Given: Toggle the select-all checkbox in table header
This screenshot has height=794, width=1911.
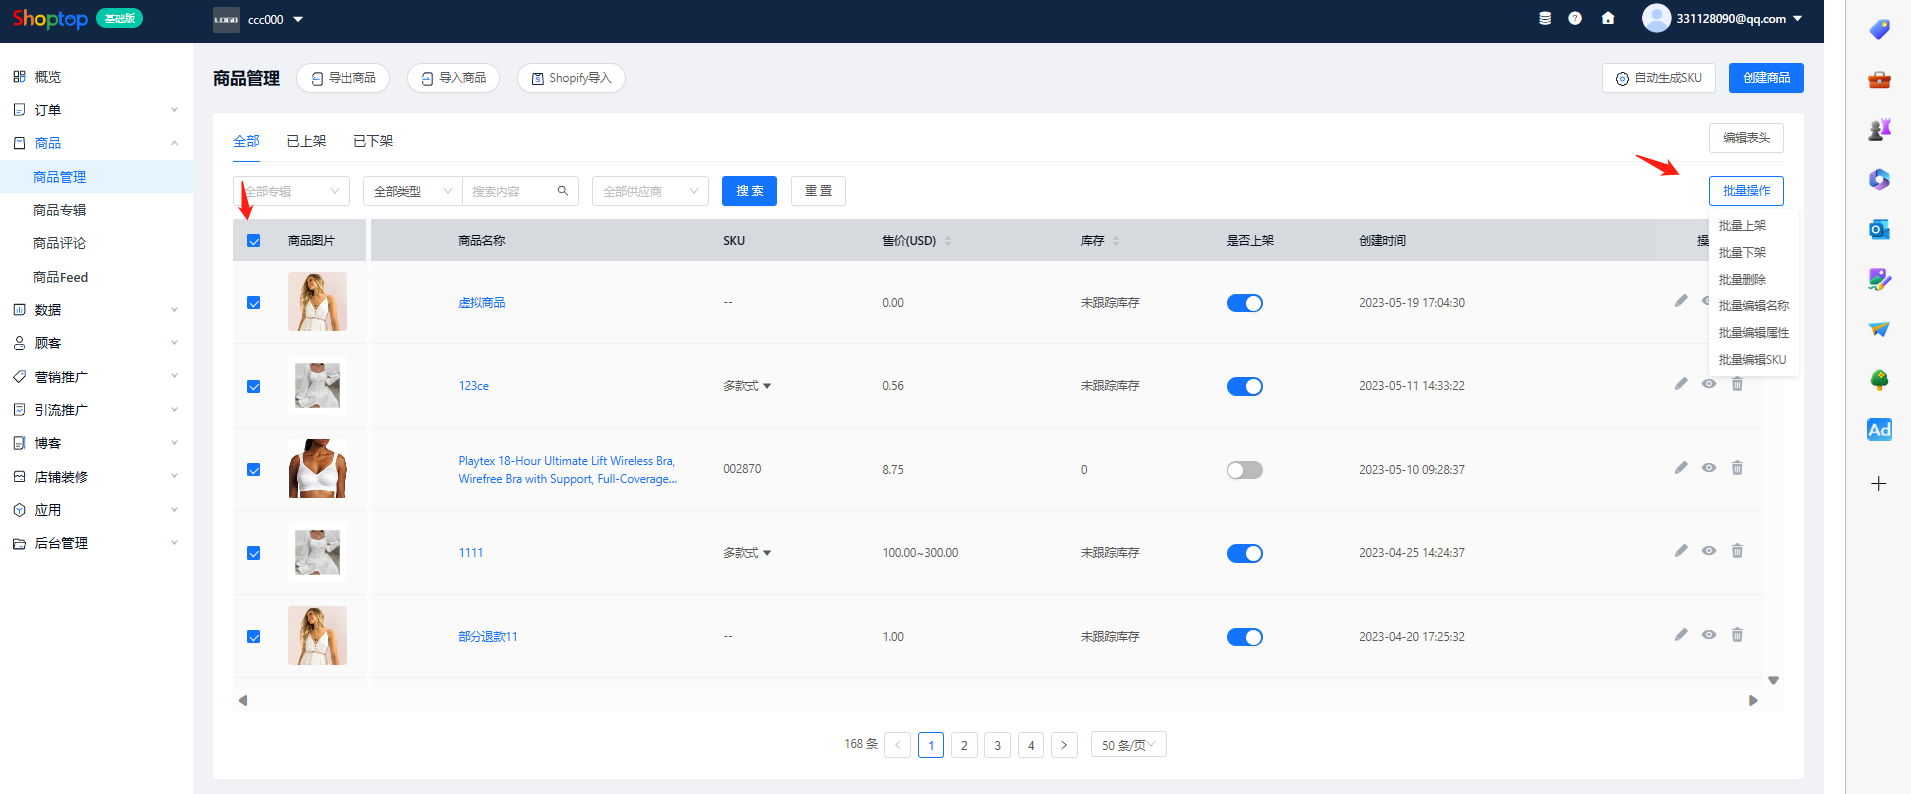Looking at the screenshot, I should 254,241.
